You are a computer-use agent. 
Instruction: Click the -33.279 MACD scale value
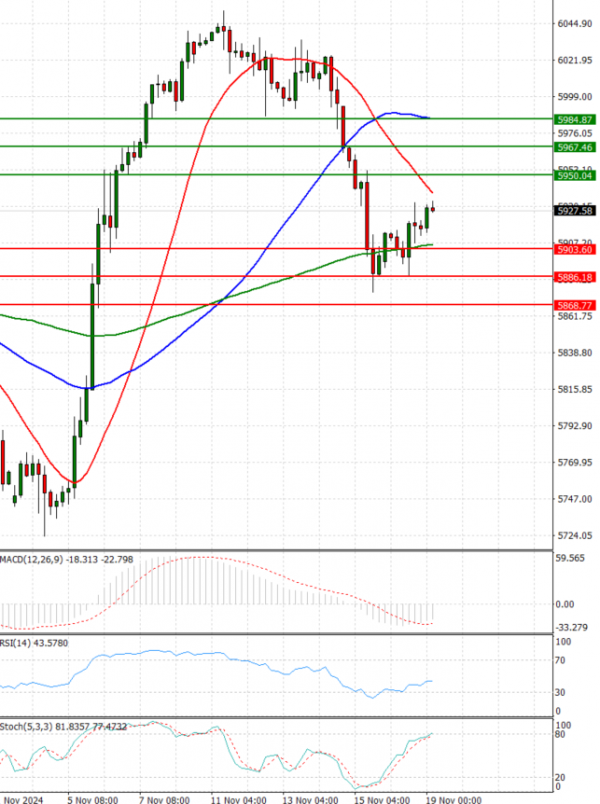[x=571, y=627]
